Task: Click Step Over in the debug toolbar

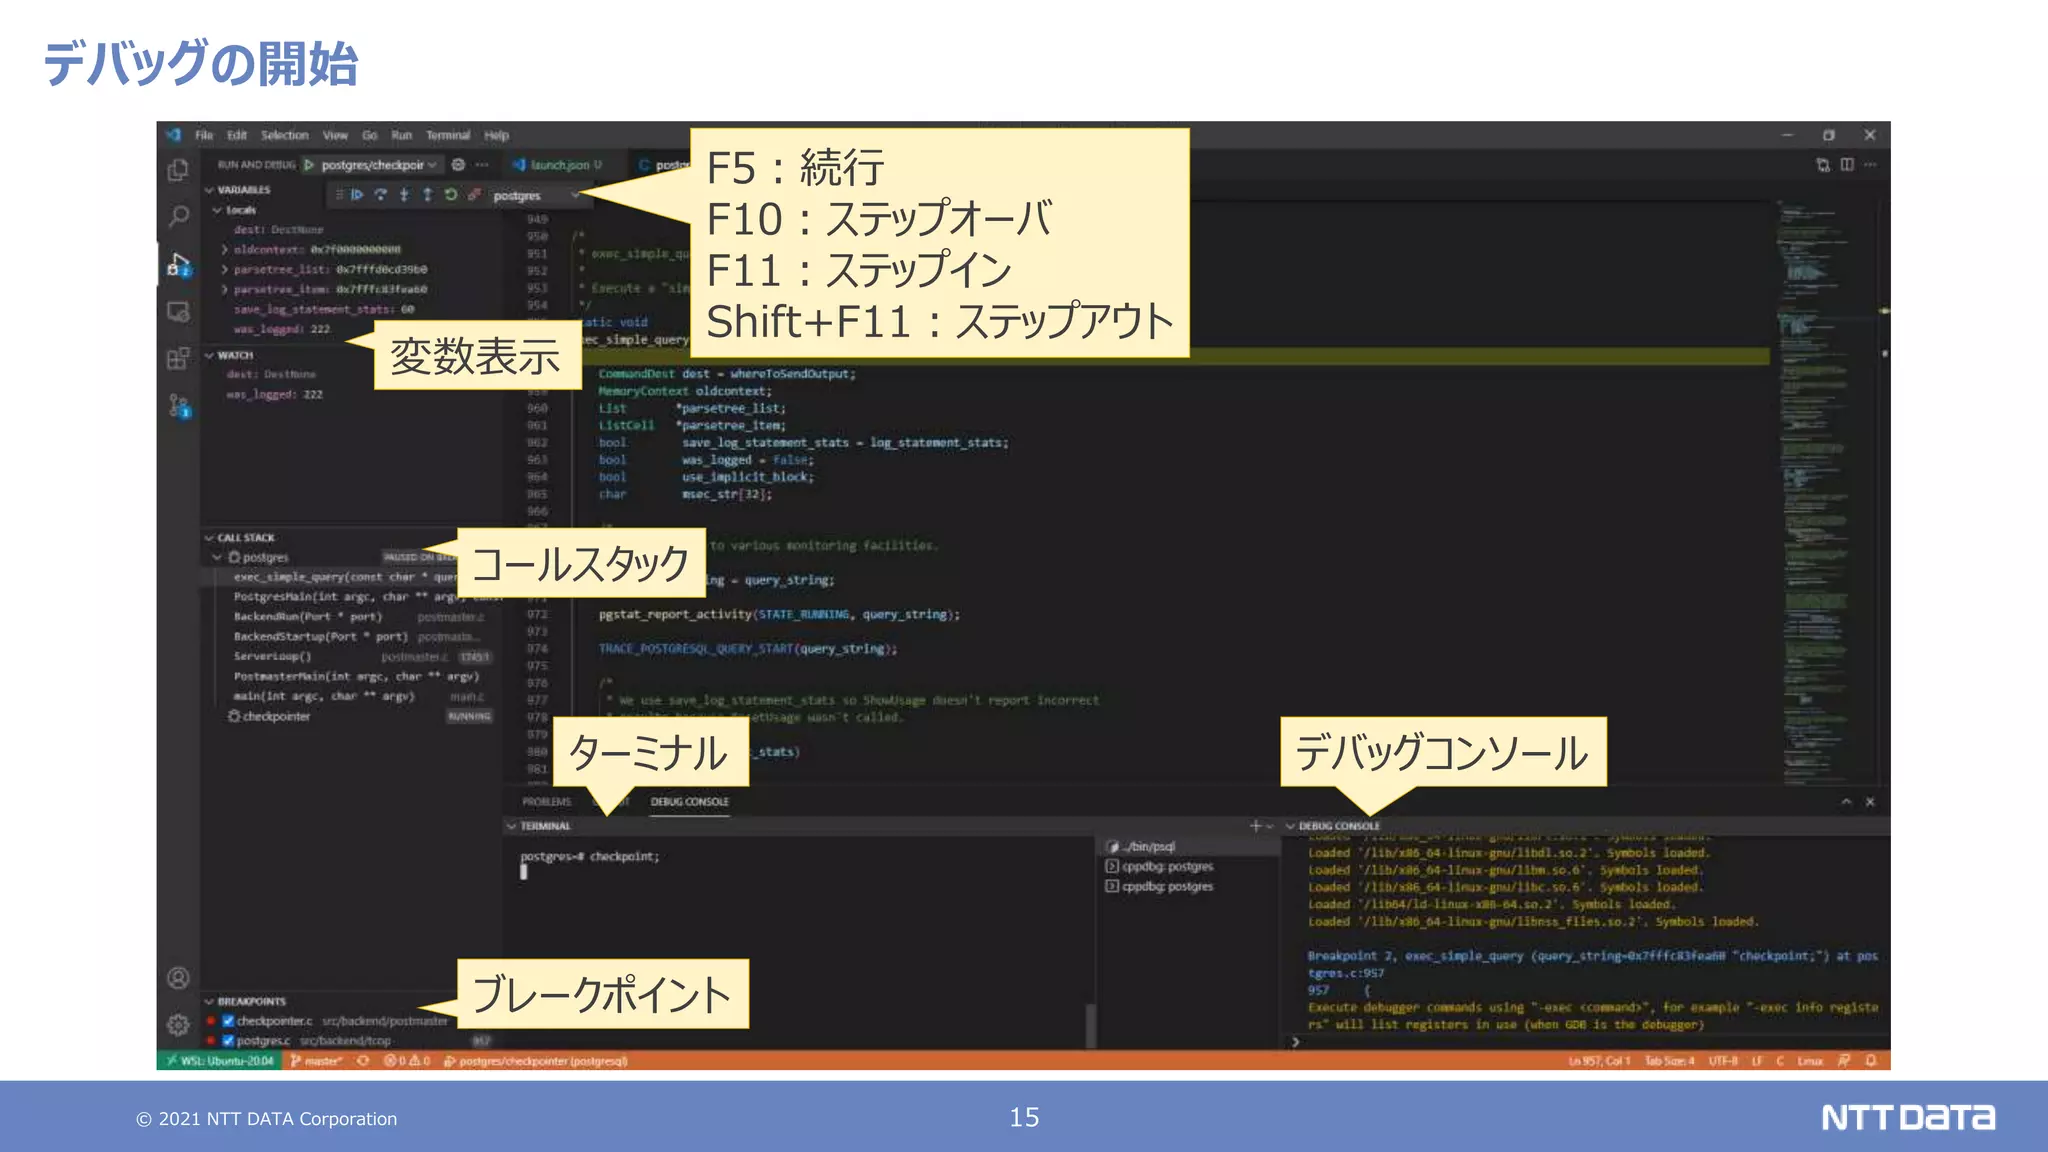Action: (x=381, y=195)
